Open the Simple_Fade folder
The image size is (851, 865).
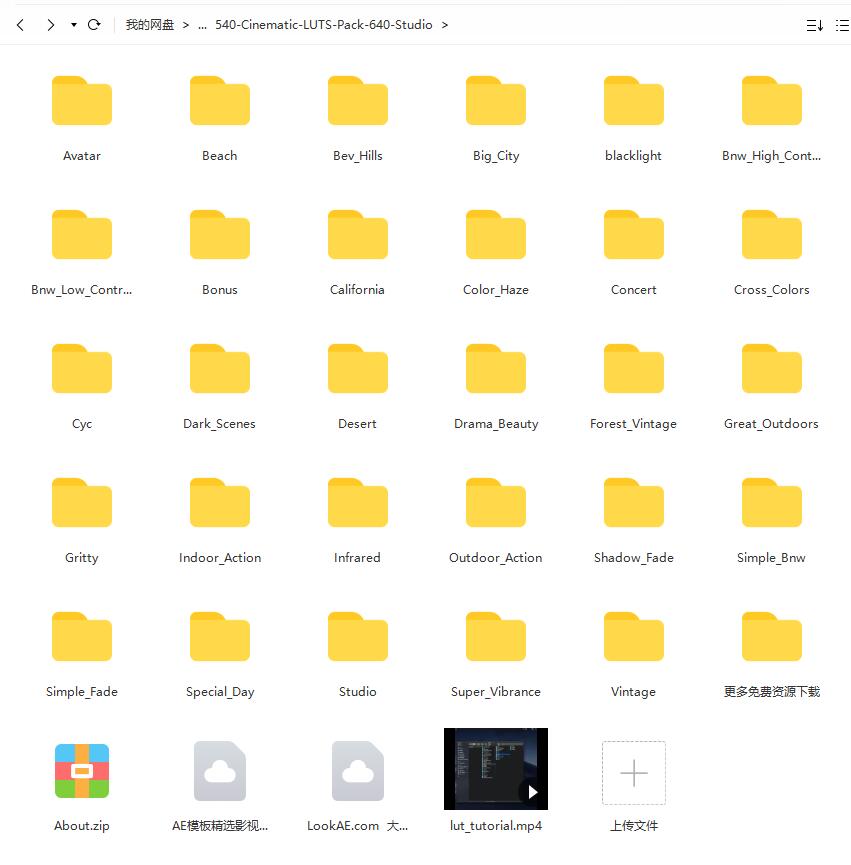(82, 637)
